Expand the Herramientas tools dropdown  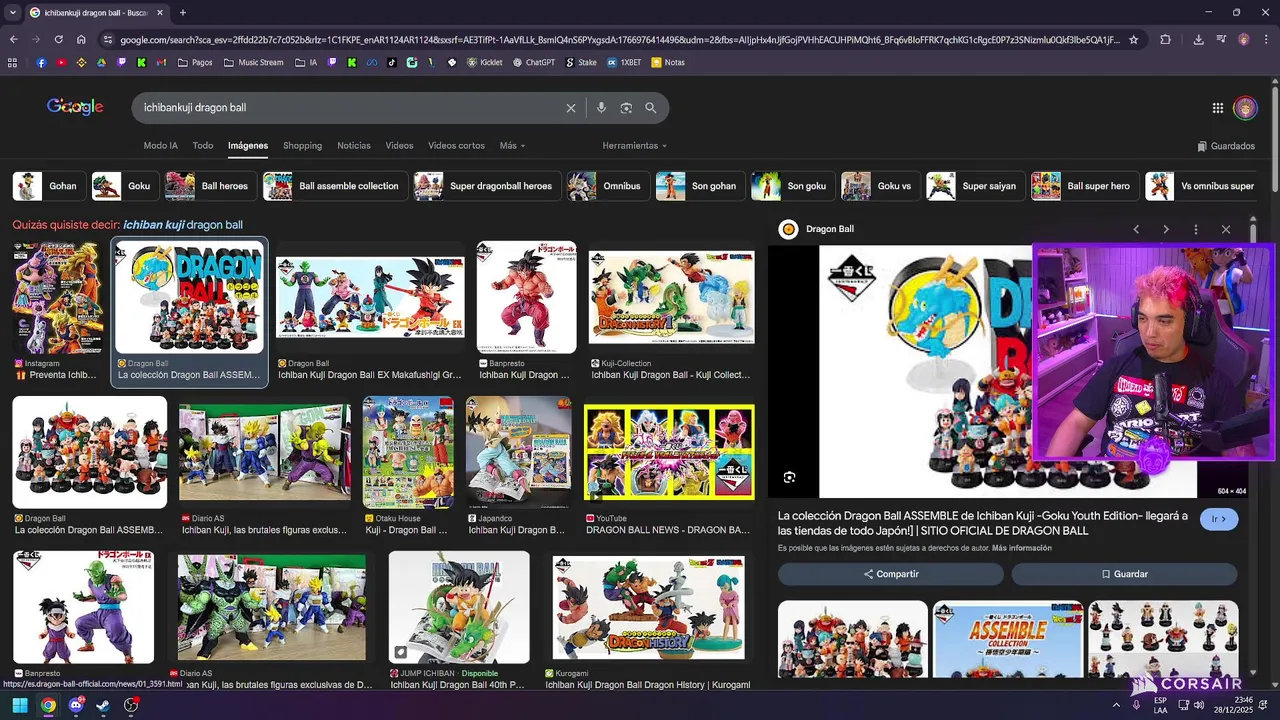click(634, 146)
